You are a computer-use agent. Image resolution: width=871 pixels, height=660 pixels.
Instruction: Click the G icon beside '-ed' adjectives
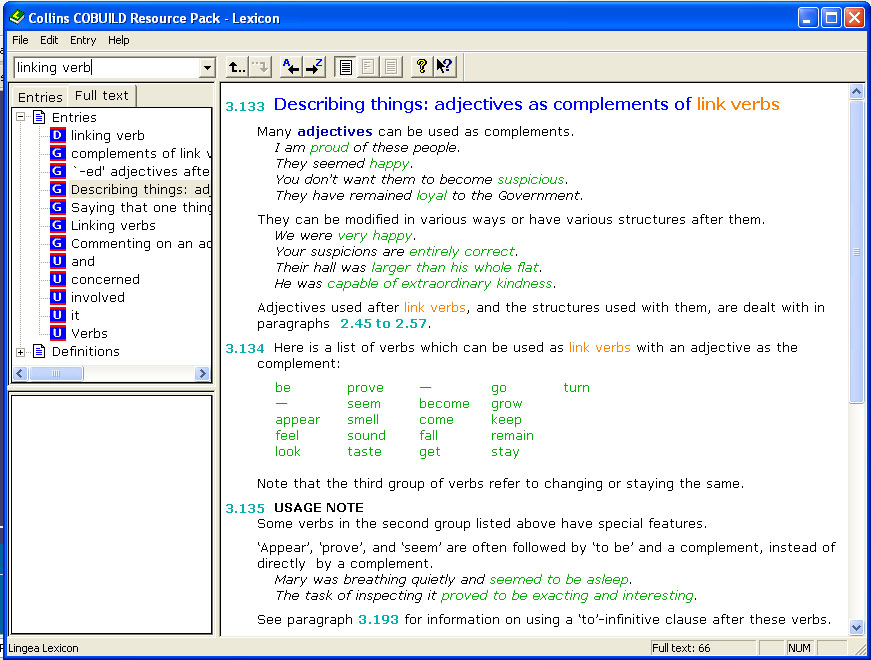tap(58, 171)
